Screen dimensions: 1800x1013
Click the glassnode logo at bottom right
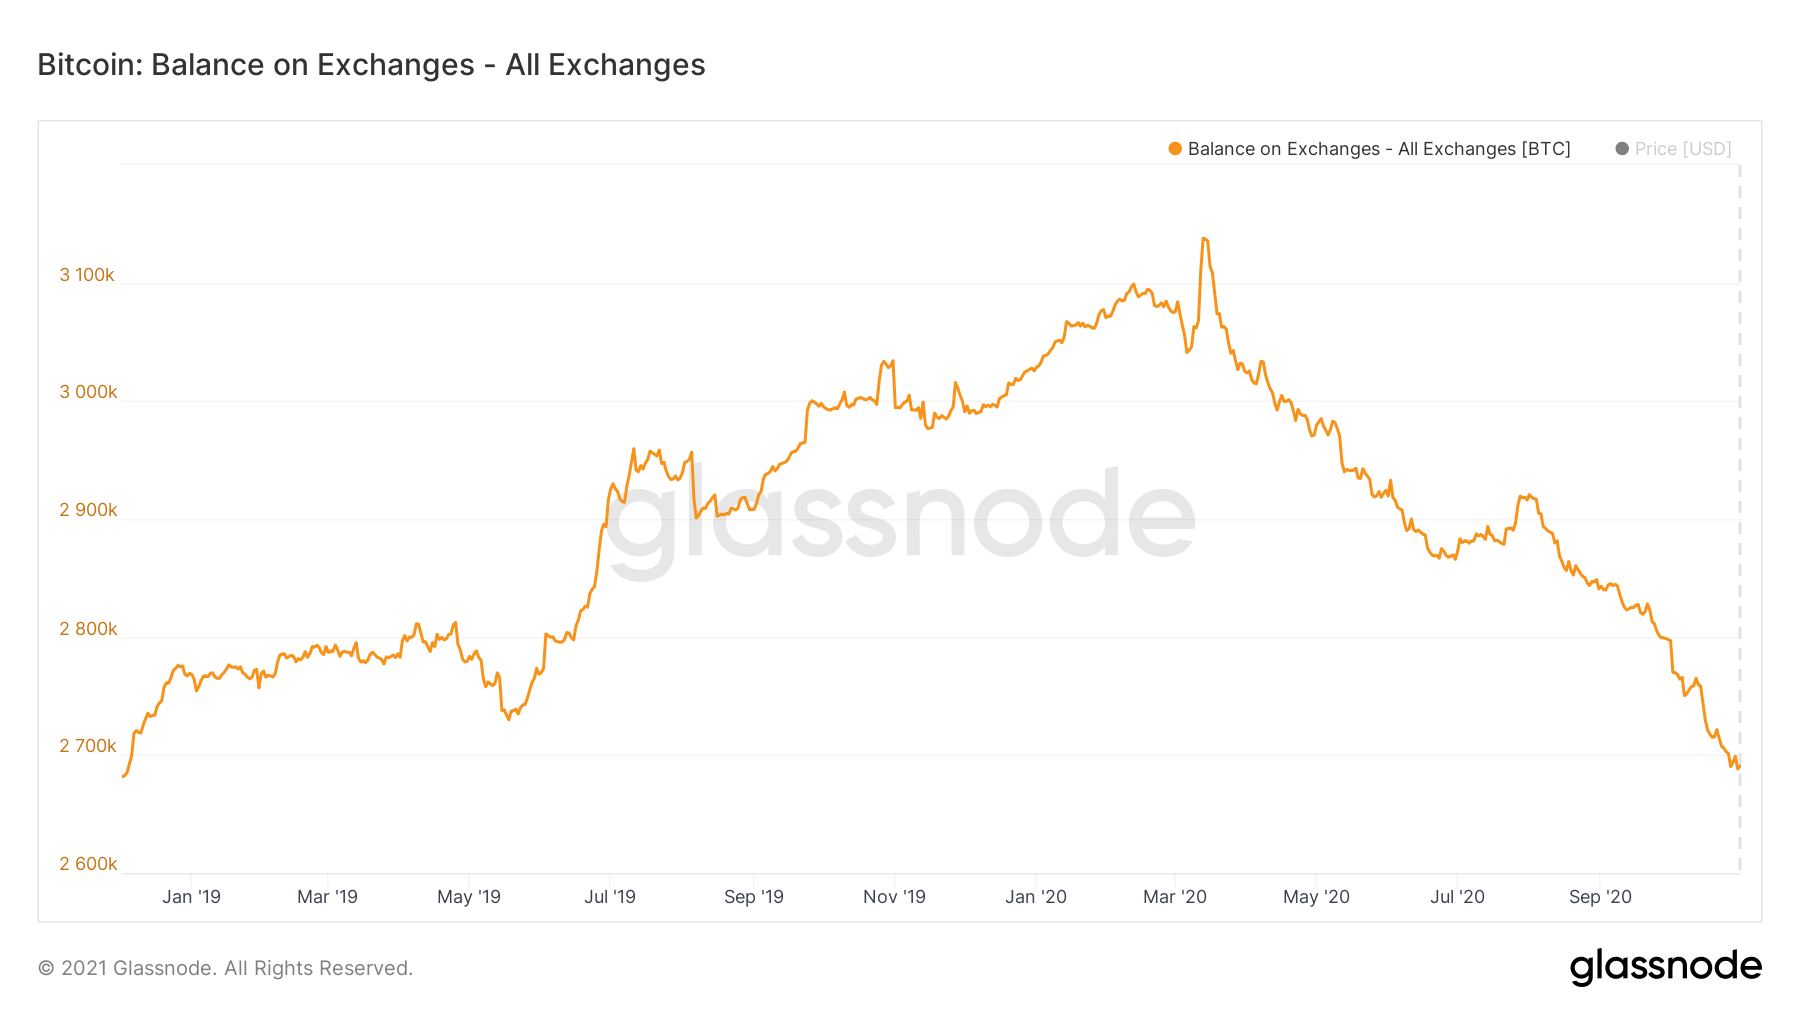[1666, 967]
